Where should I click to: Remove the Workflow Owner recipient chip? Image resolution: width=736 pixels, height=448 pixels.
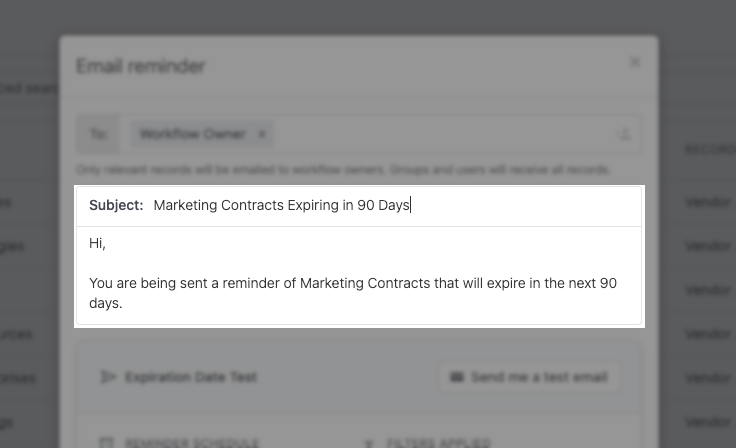point(262,134)
